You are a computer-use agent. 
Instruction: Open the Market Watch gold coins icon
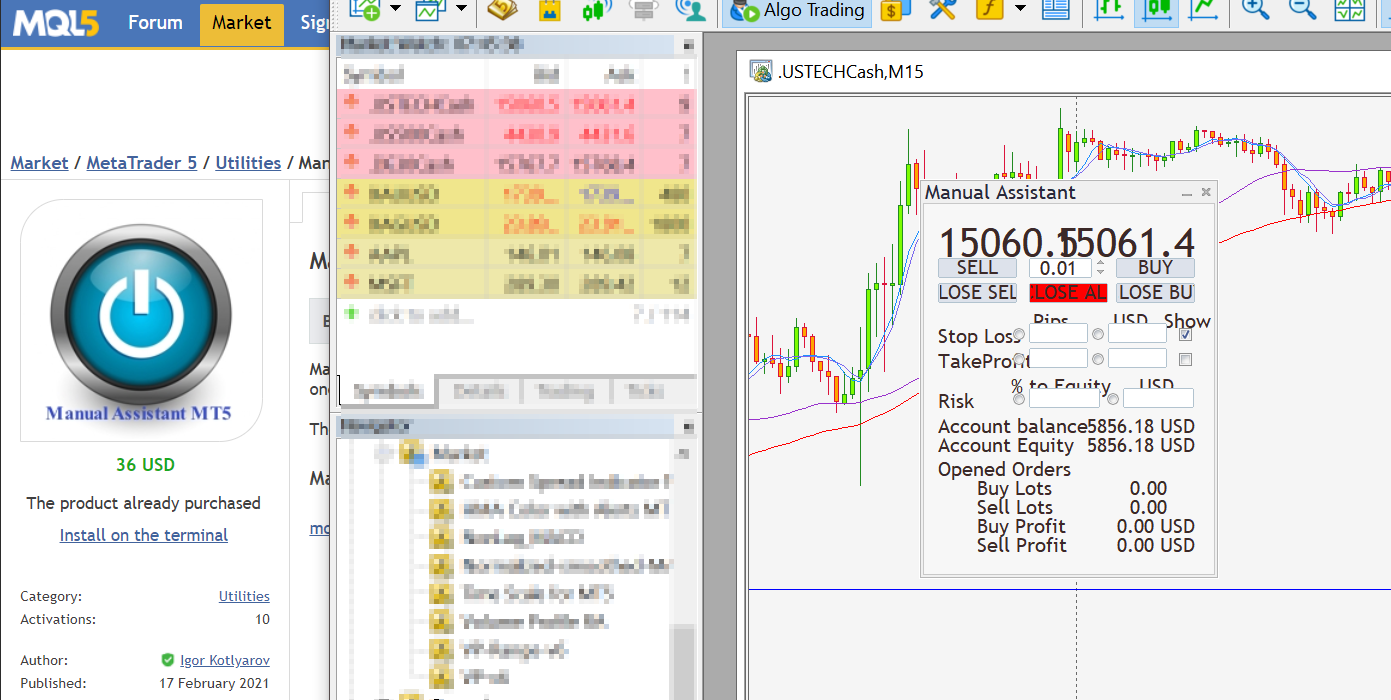click(502, 10)
